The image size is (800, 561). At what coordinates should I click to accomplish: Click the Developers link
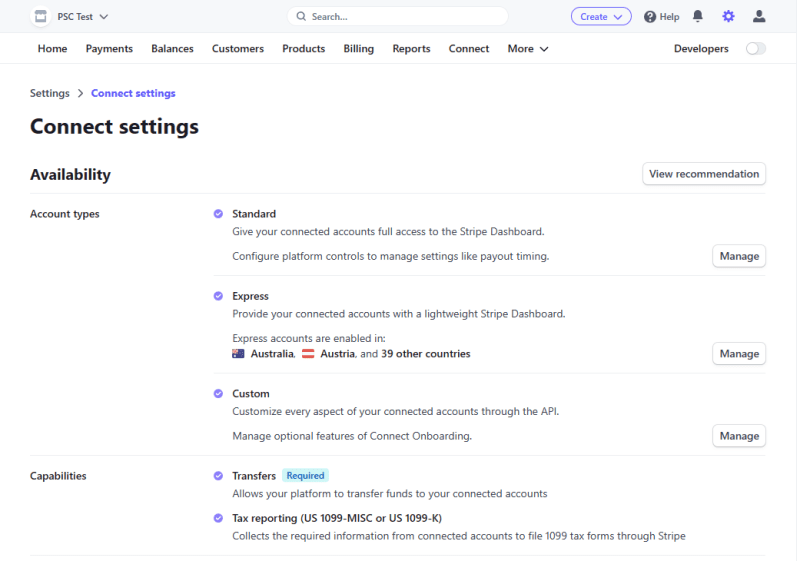(701, 49)
